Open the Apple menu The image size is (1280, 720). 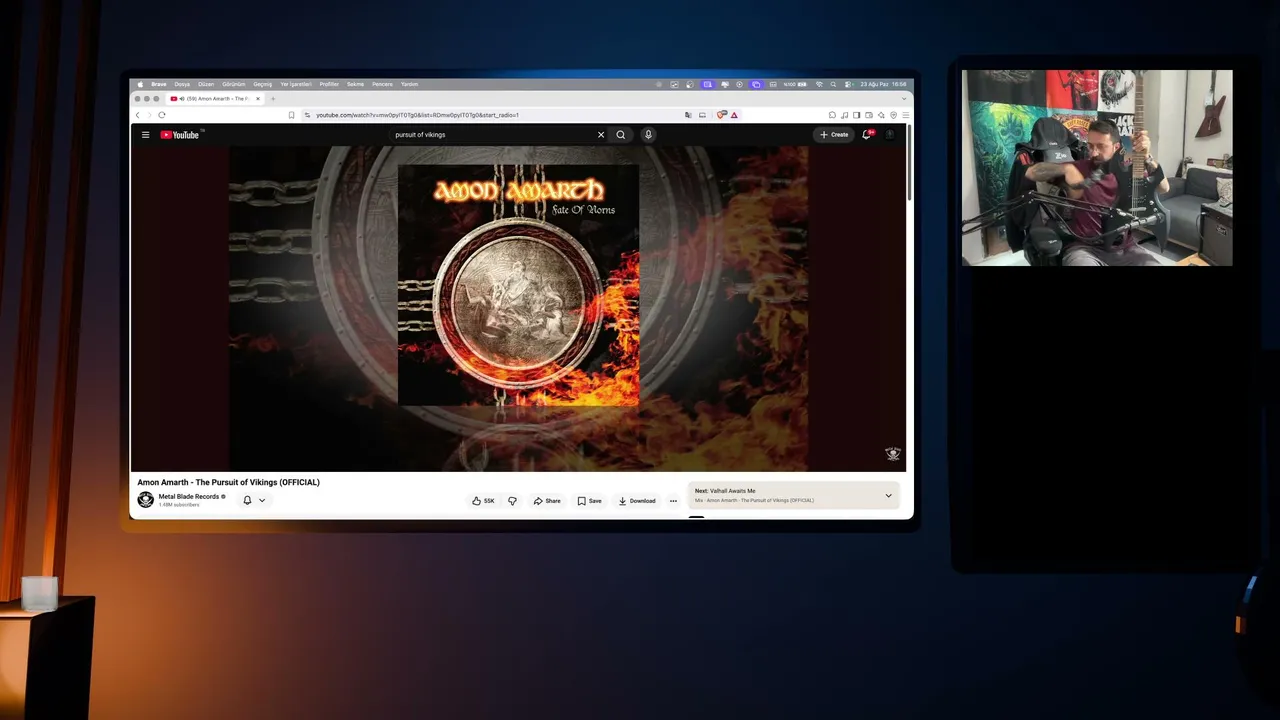tap(140, 84)
